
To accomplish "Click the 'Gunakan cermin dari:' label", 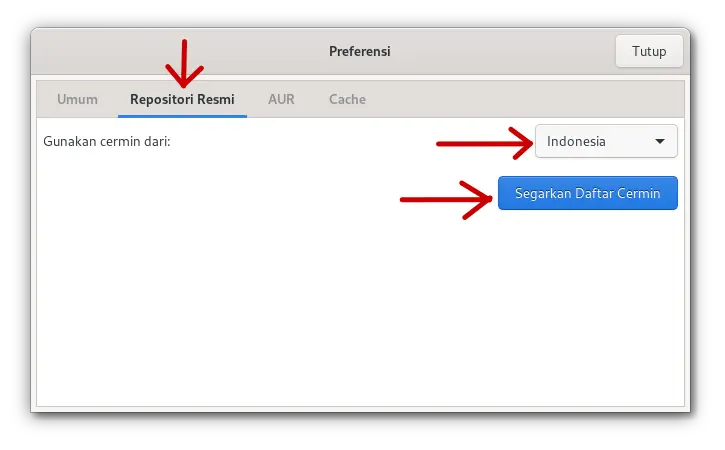I will (107, 142).
